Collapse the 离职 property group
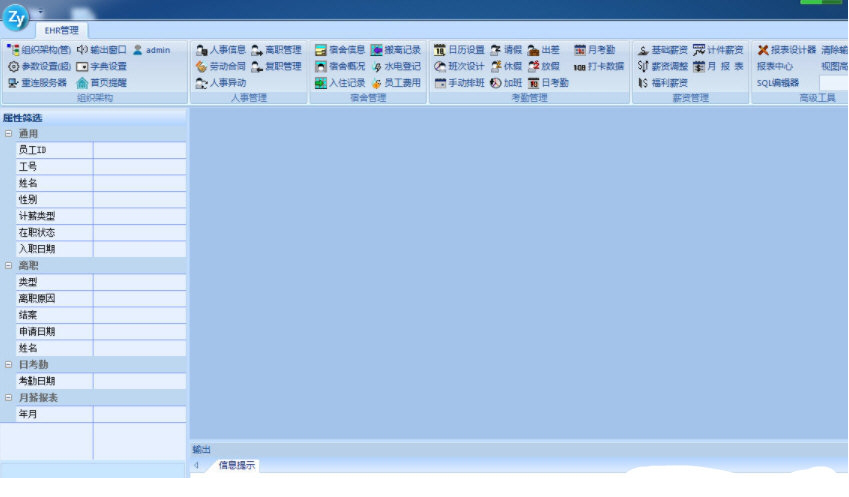Image resolution: width=849 pixels, height=497 pixels. [x=8, y=266]
